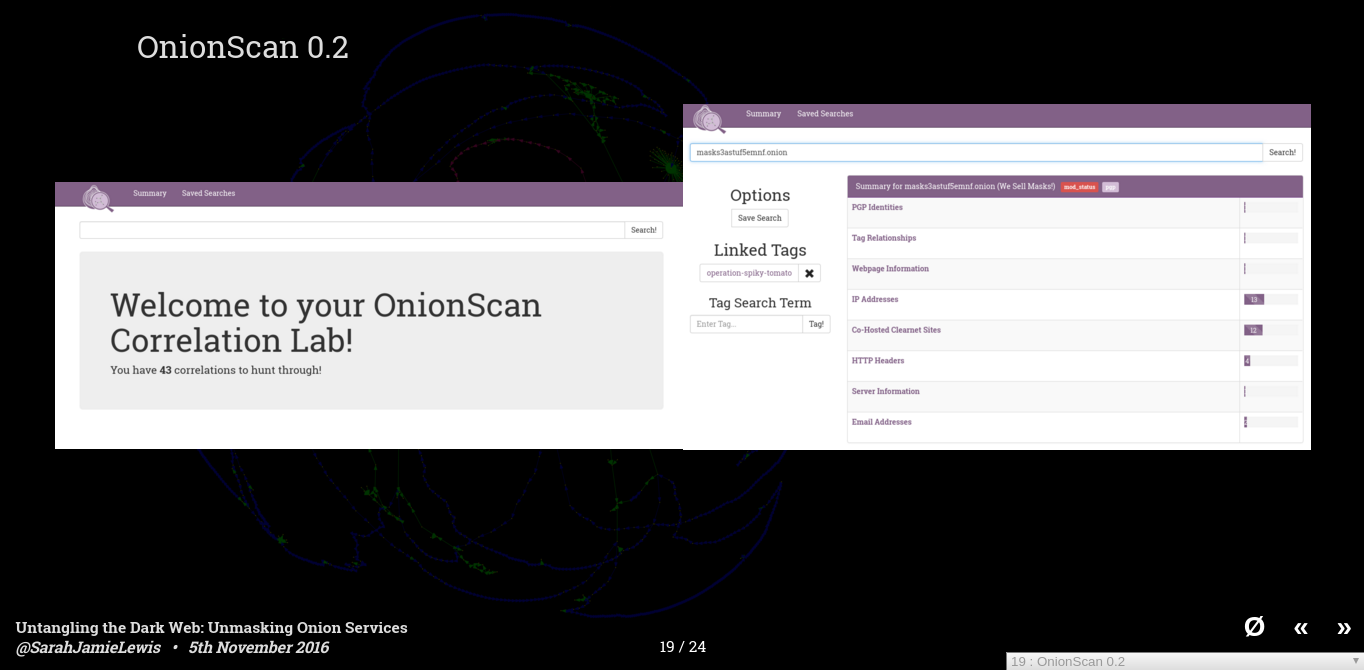Open Summary in the left panel navbar
The width and height of the screenshot is (1364, 670).
[150, 193]
